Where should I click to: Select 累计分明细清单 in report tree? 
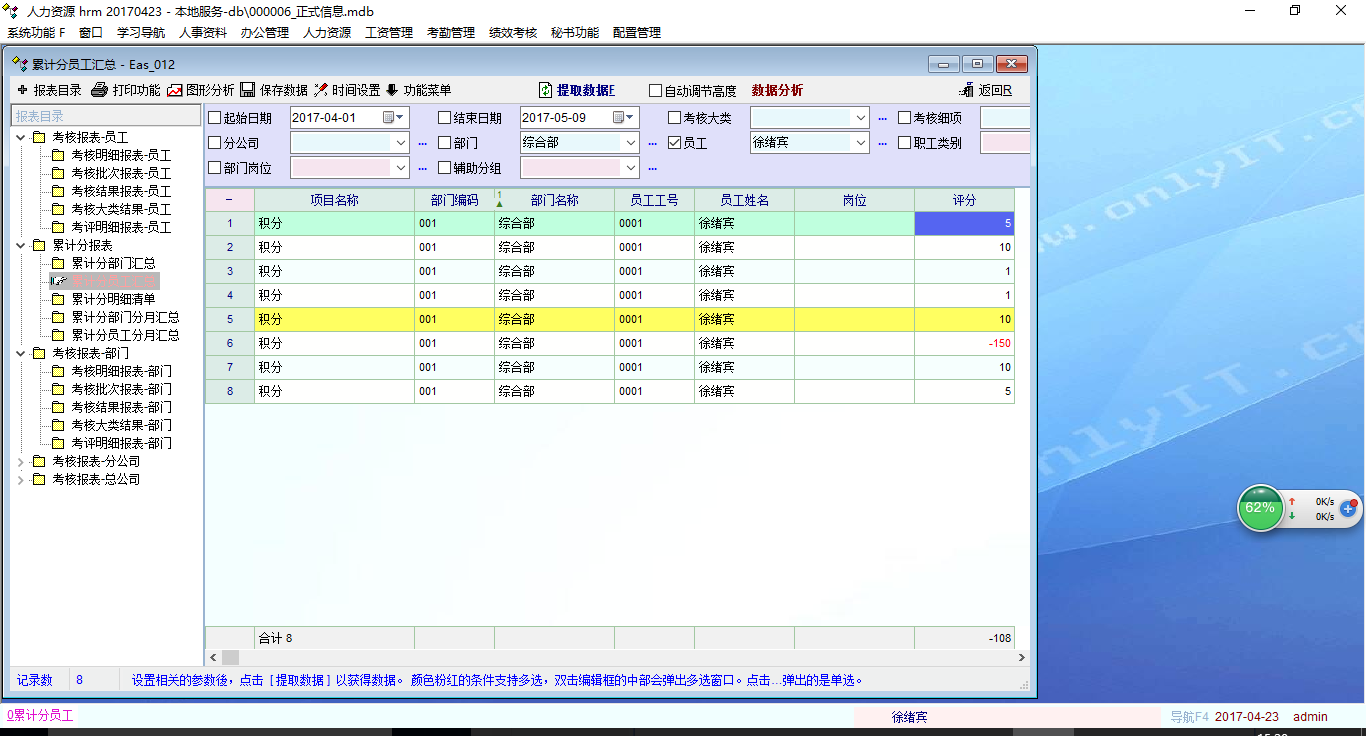click(x=113, y=299)
